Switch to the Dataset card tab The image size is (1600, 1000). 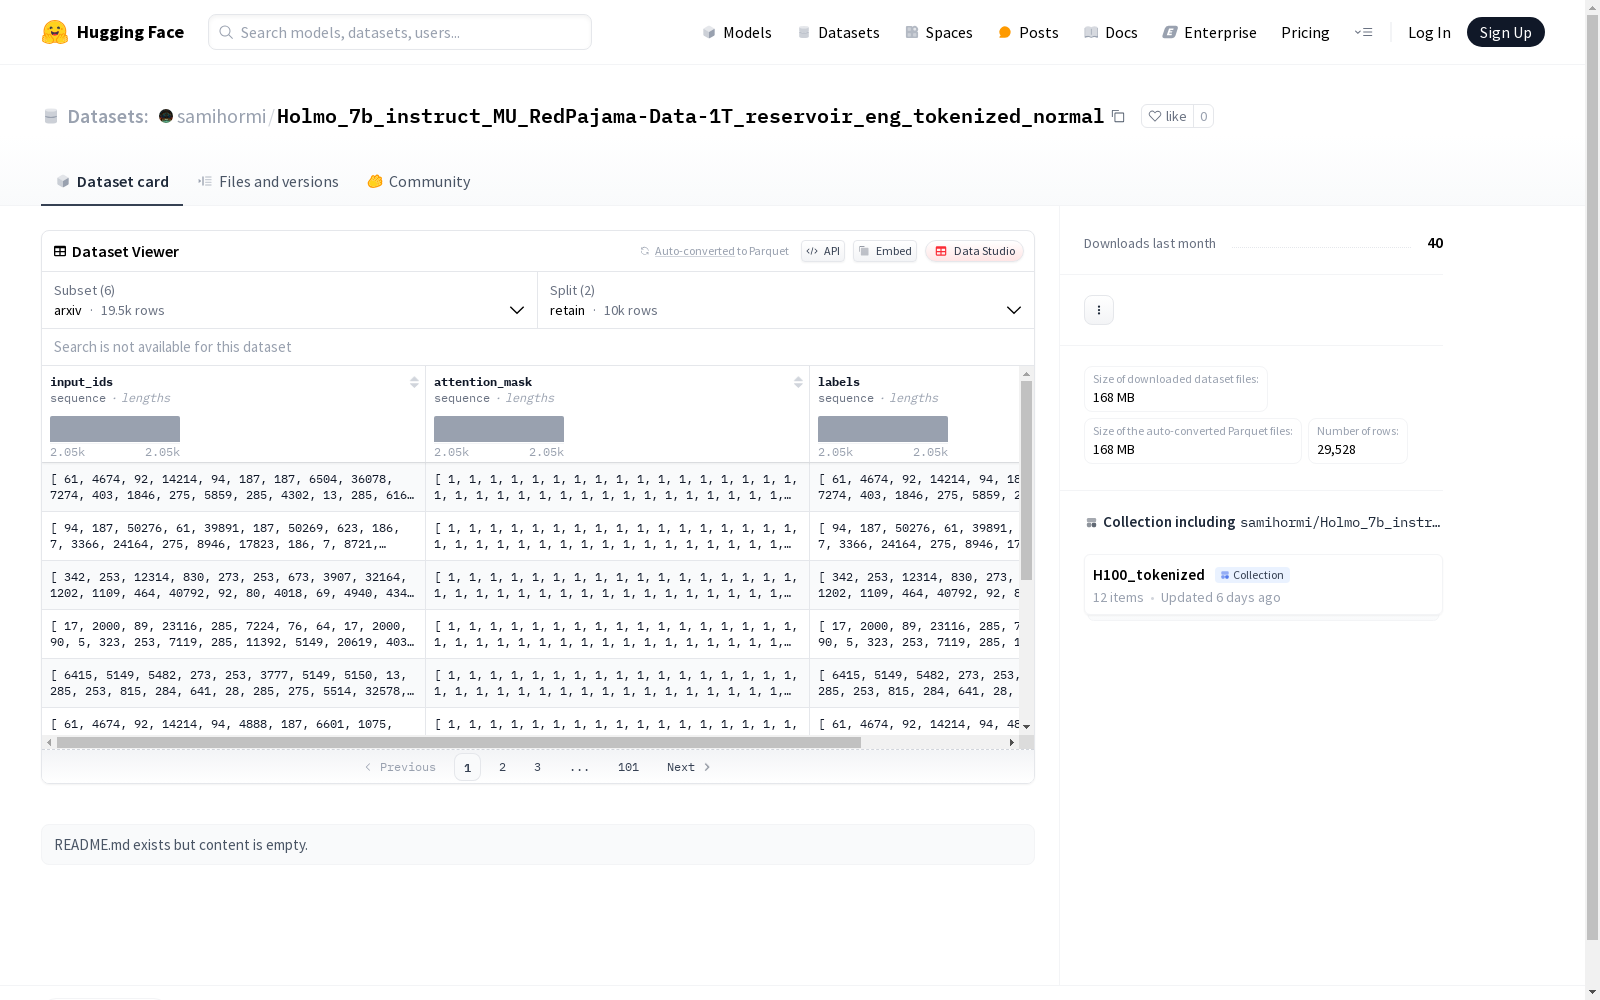click(112, 181)
